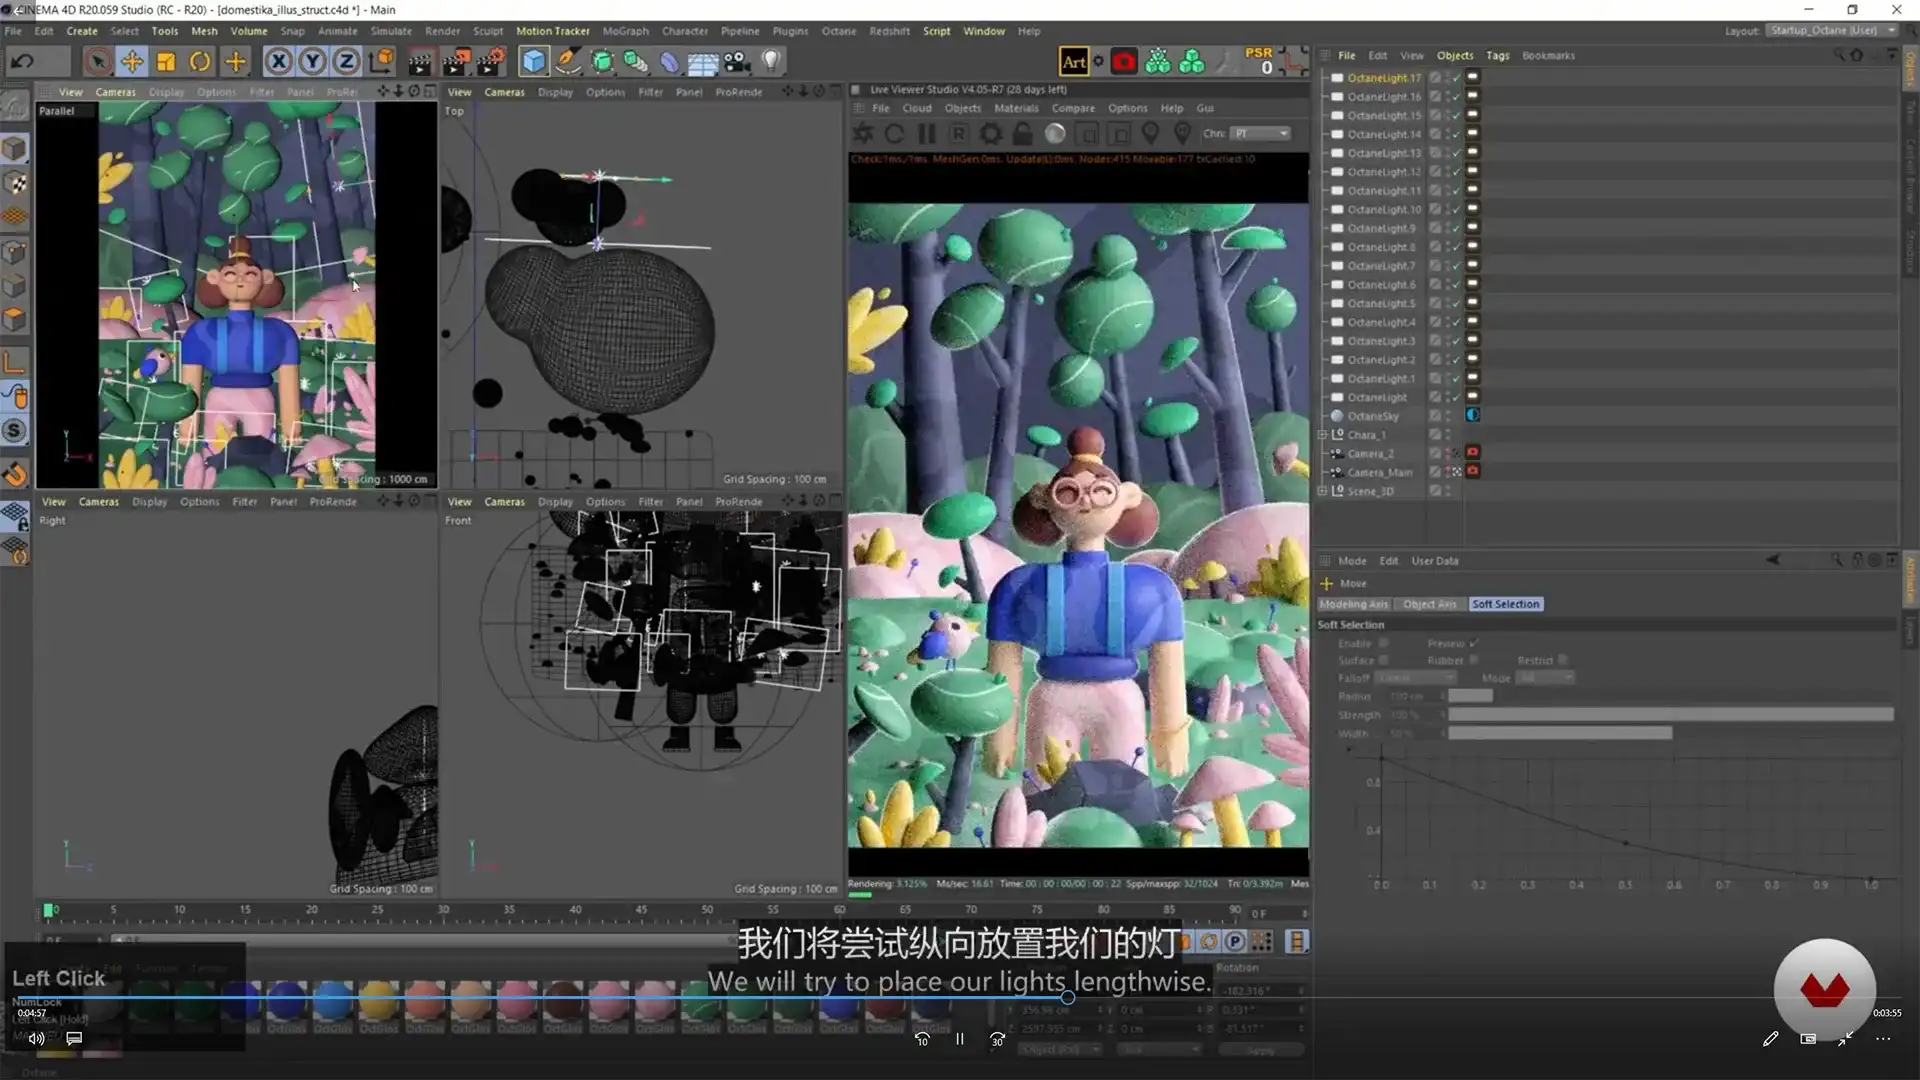Click the MoGraph menu item
Screen dimensions: 1920x1080
(625, 31)
